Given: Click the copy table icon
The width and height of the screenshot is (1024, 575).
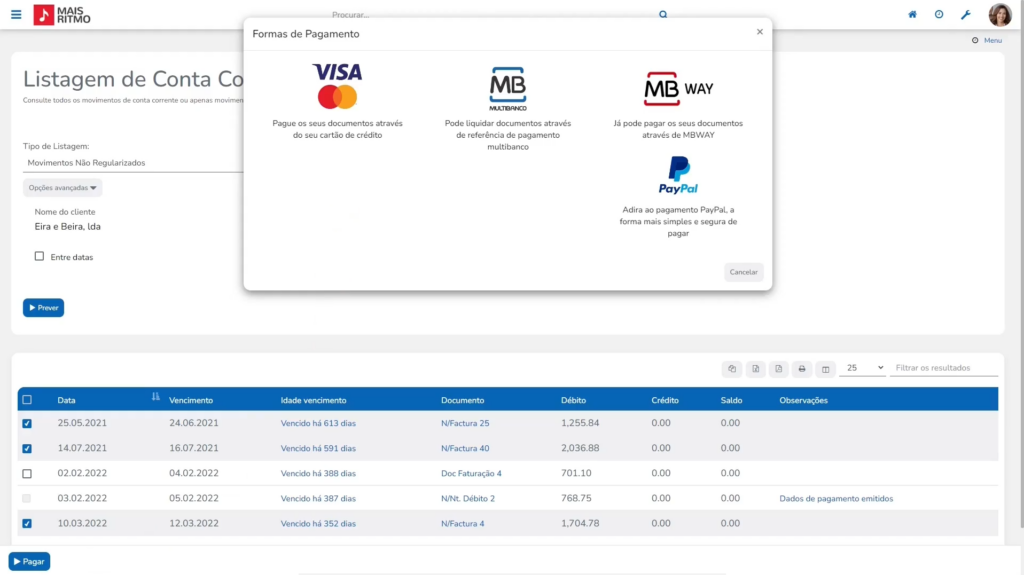Looking at the screenshot, I should [x=732, y=369].
